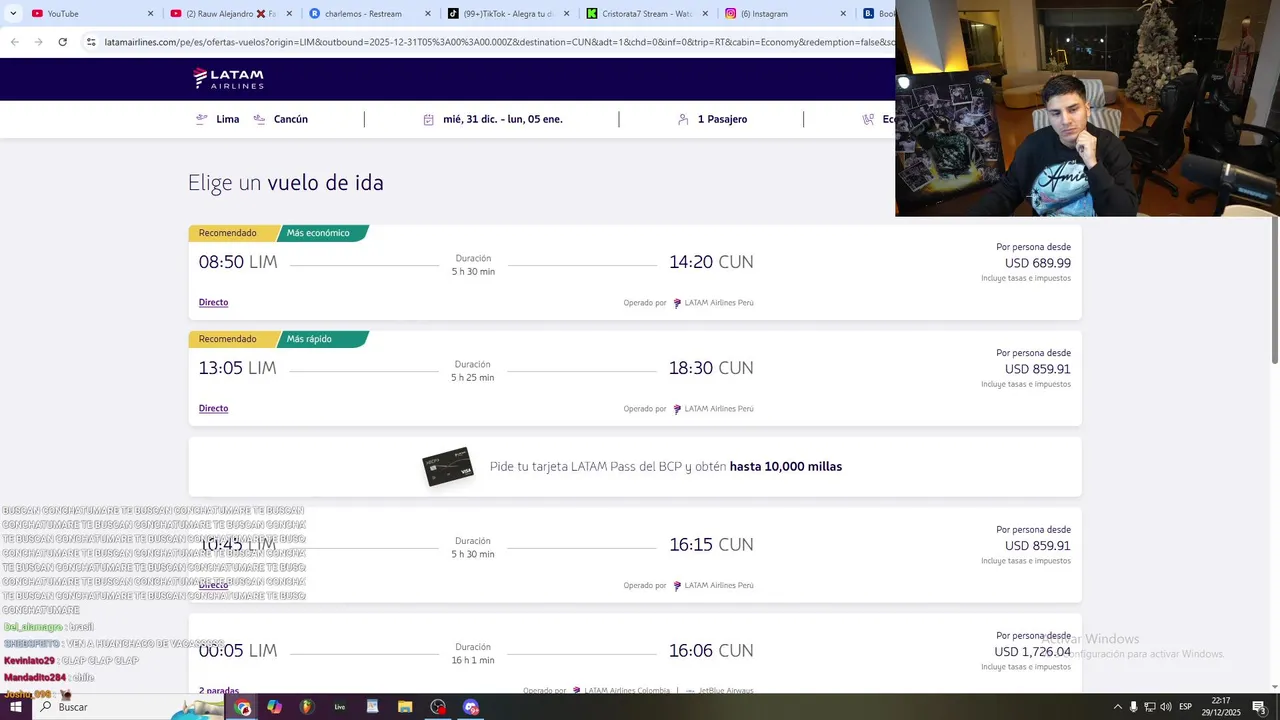Screen dimensions: 1280x720
Task: Open the dates selector mié, 31 dic. - lun, 05 ene.
Action: tap(503, 119)
